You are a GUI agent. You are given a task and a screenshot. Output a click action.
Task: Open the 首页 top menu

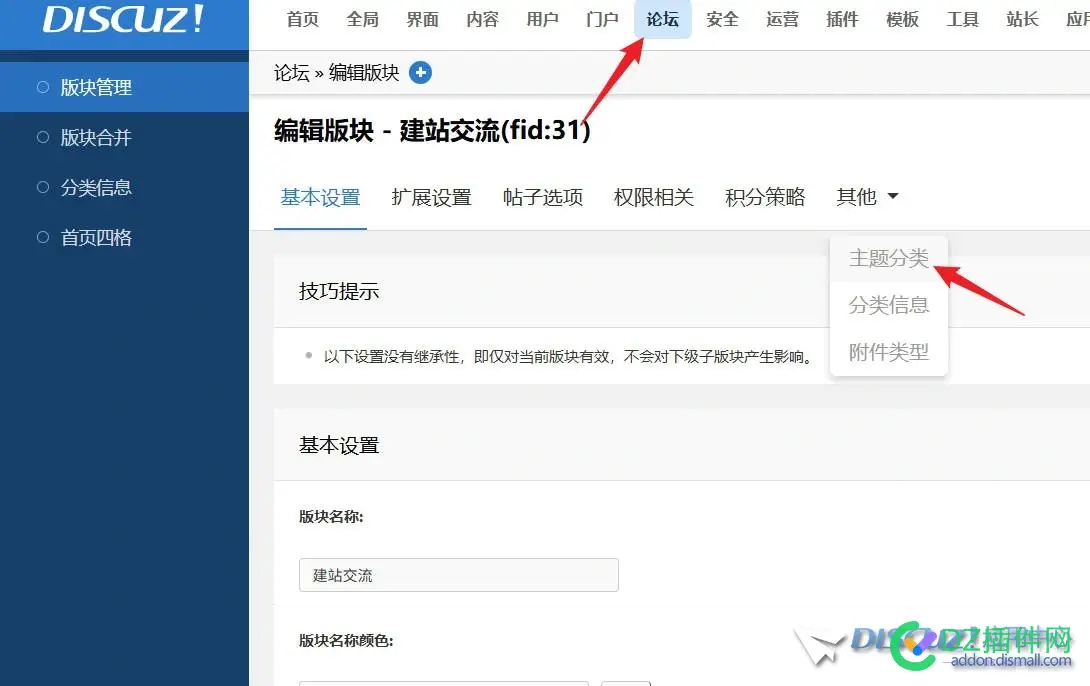pyautogui.click(x=302, y=19)
